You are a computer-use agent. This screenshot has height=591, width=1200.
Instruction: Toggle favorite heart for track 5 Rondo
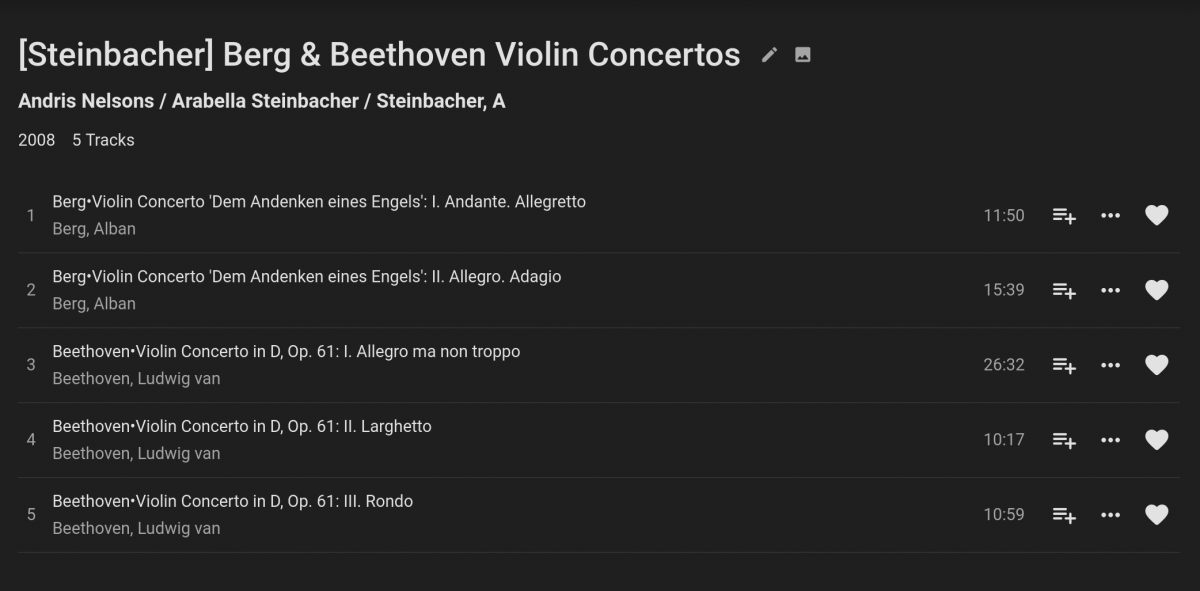pyautogui.click(x=1156, y=515)
